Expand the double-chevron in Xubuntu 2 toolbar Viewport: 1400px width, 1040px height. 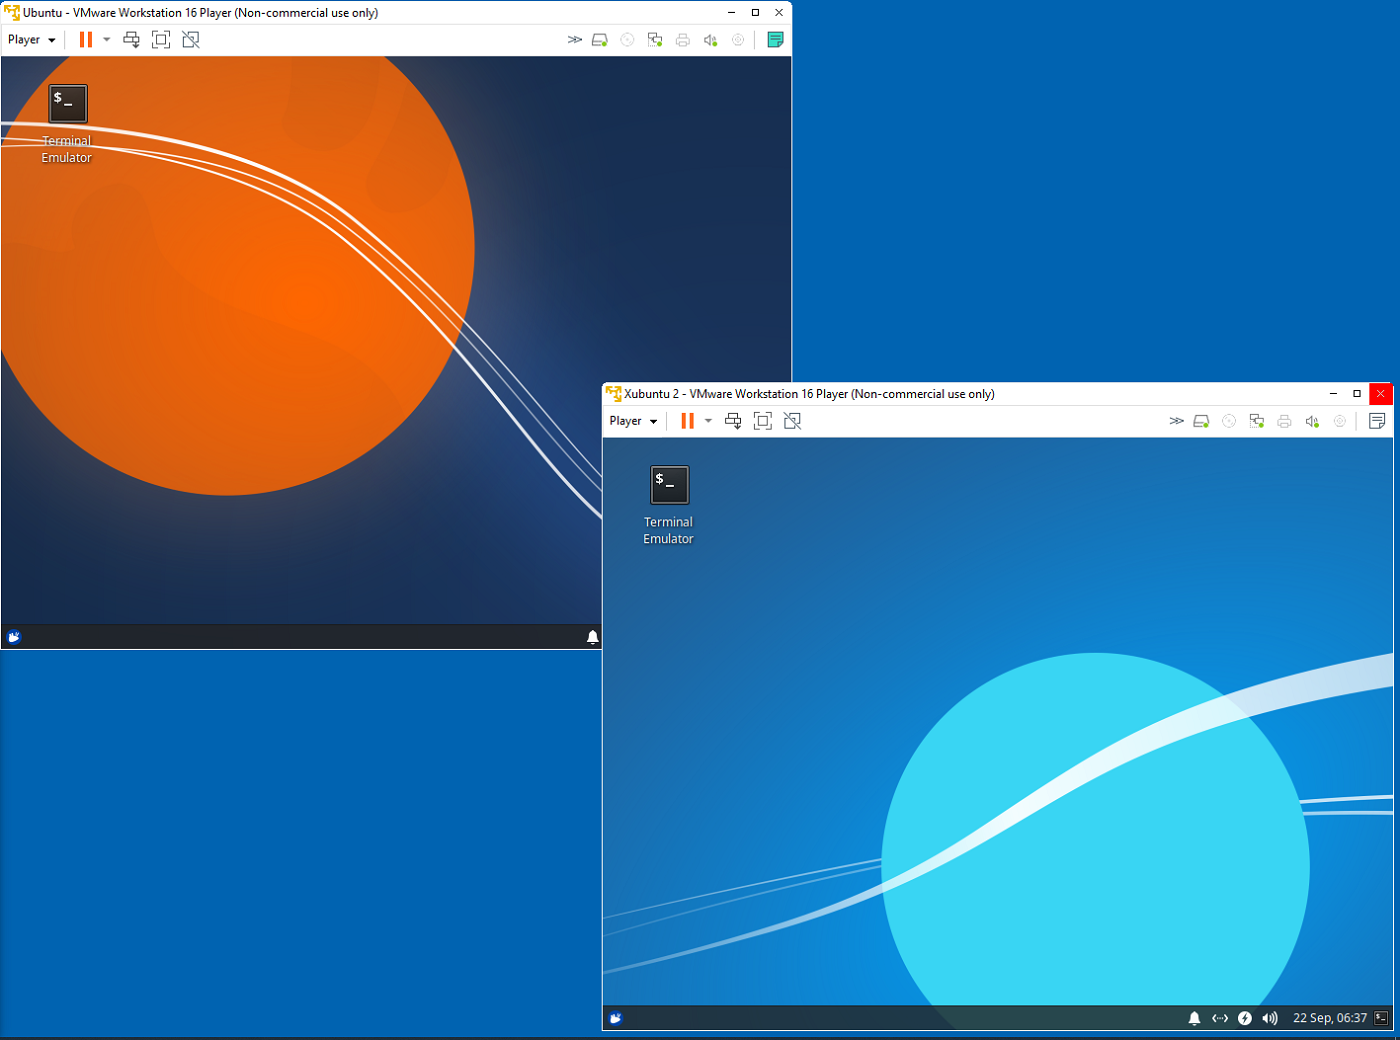point(1176,421)
